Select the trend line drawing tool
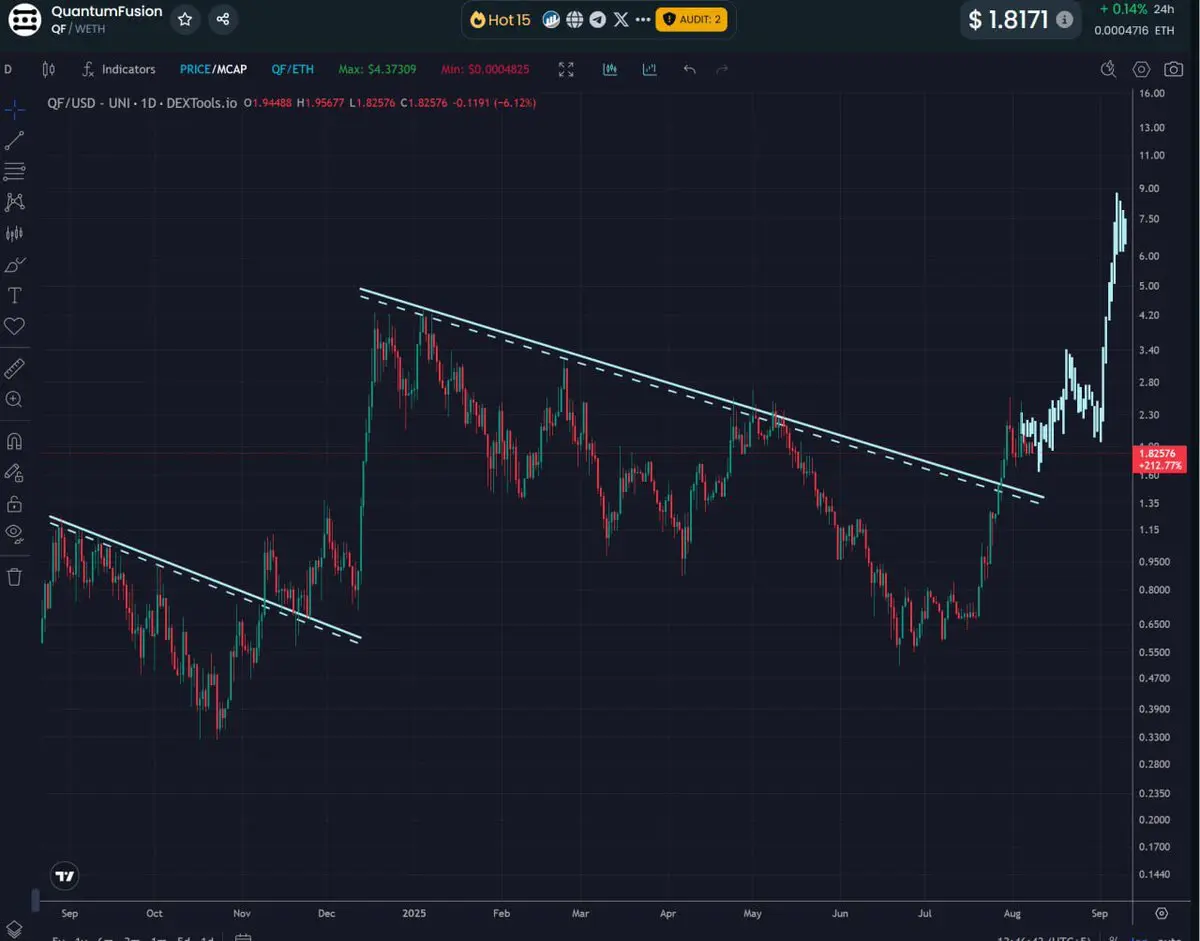Image resolution: width=1200 pixels, height=941 pixels. click(14, 140)
